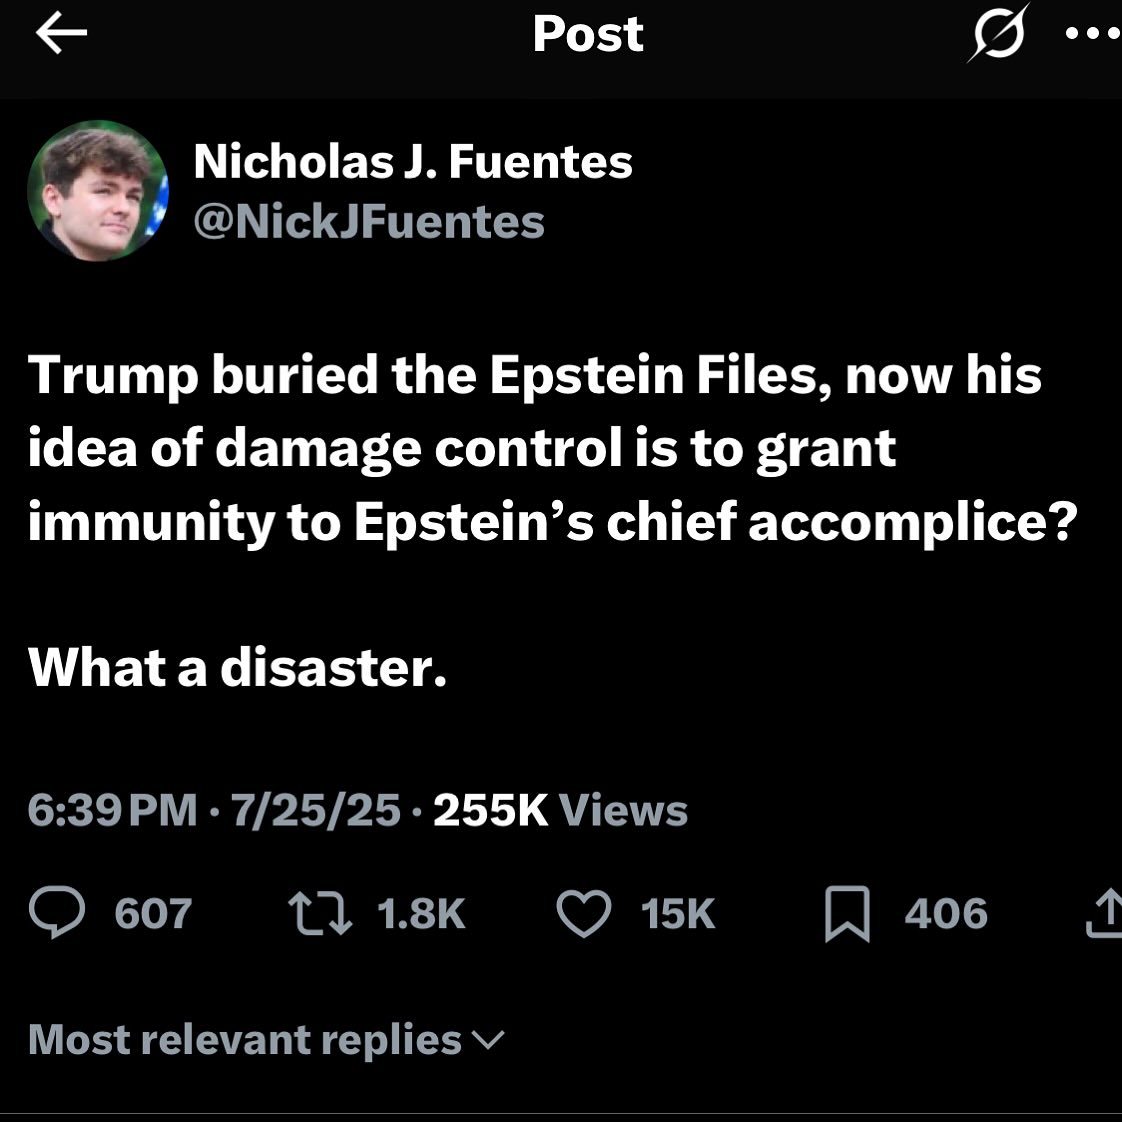Open the Nicholas J. Fuentes display name
Viewport: 1122px width, 1122px height.
pyautogui.click(x=413, y=161)
